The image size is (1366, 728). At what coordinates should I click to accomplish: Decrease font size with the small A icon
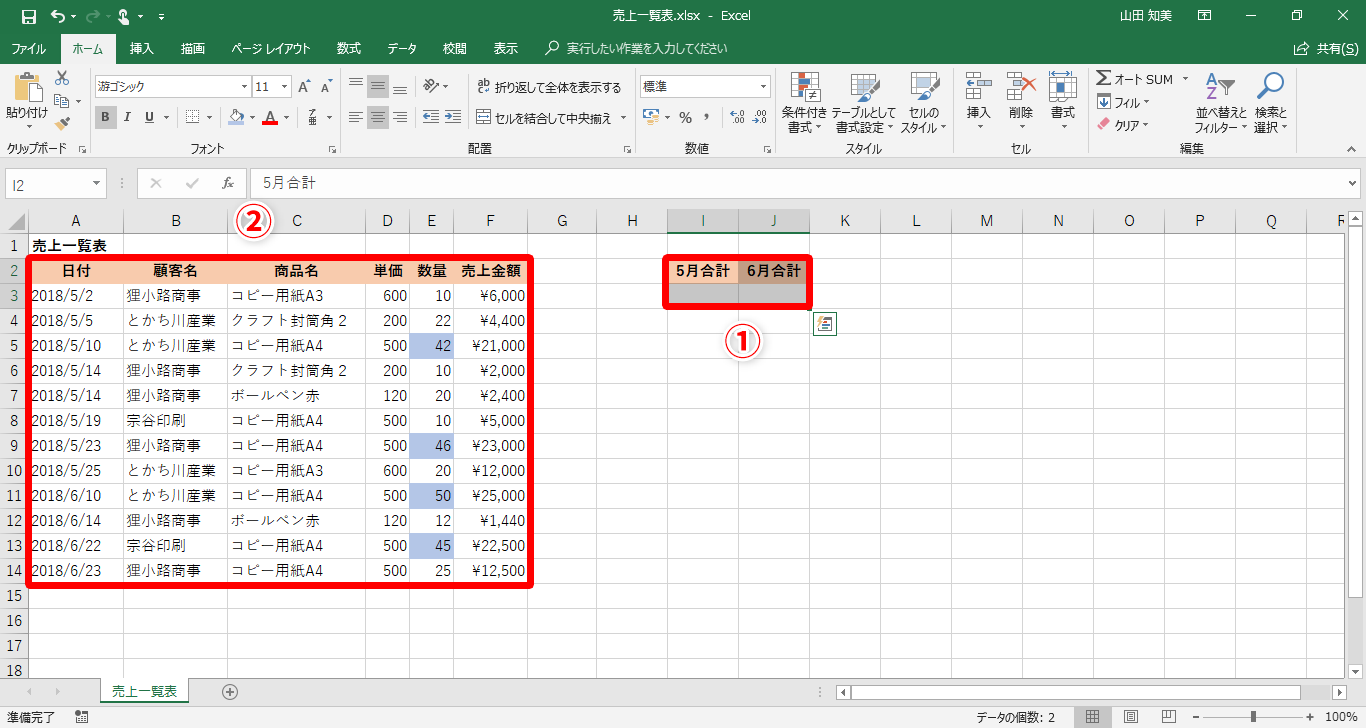point(325,87)
